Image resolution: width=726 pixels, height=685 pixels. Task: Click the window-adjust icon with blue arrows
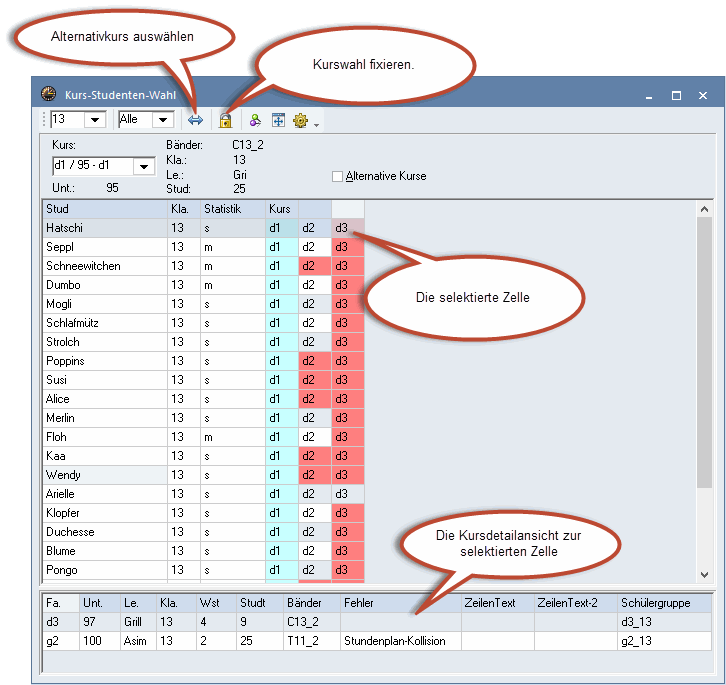278,120
